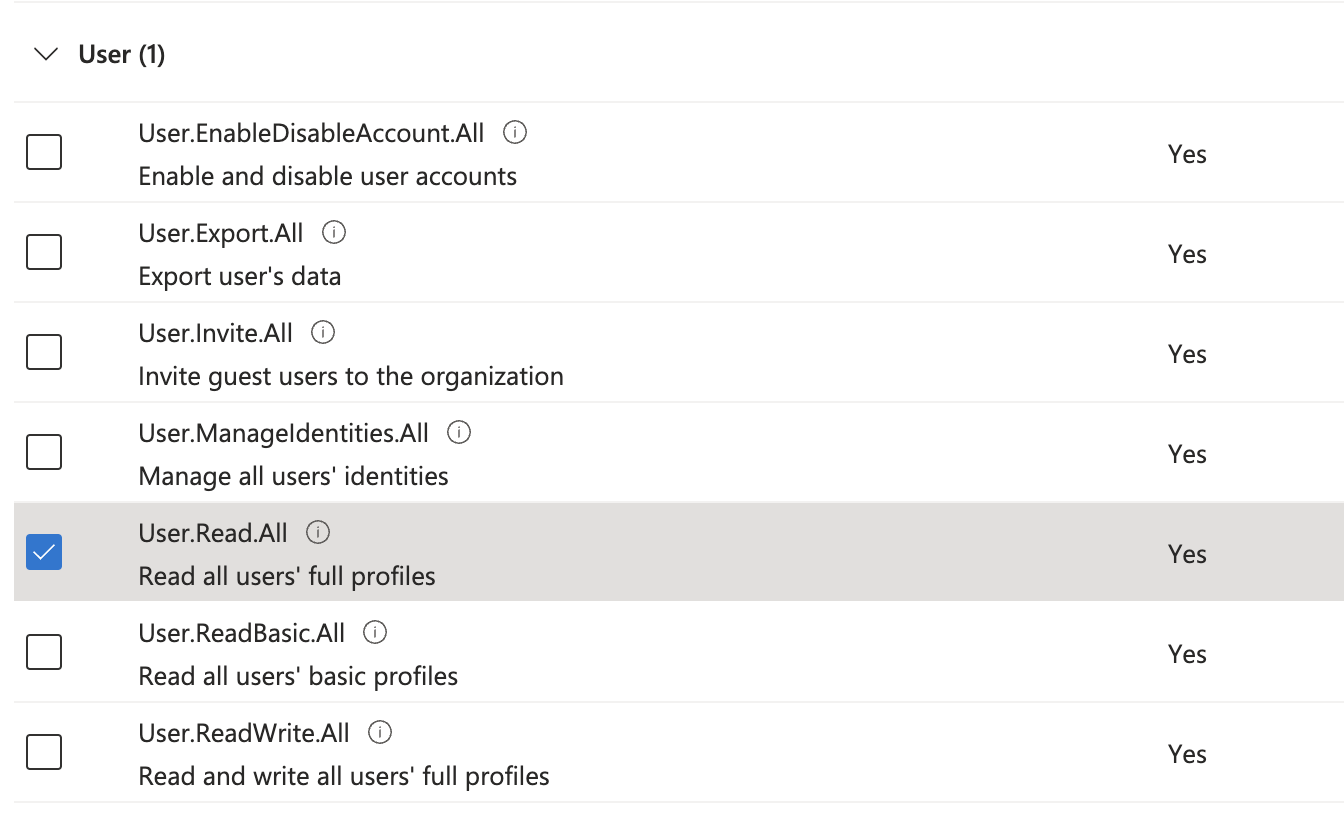Click the User.Read.All permission name
This screenshot has width=1344, height=838.
pos(213,533)
